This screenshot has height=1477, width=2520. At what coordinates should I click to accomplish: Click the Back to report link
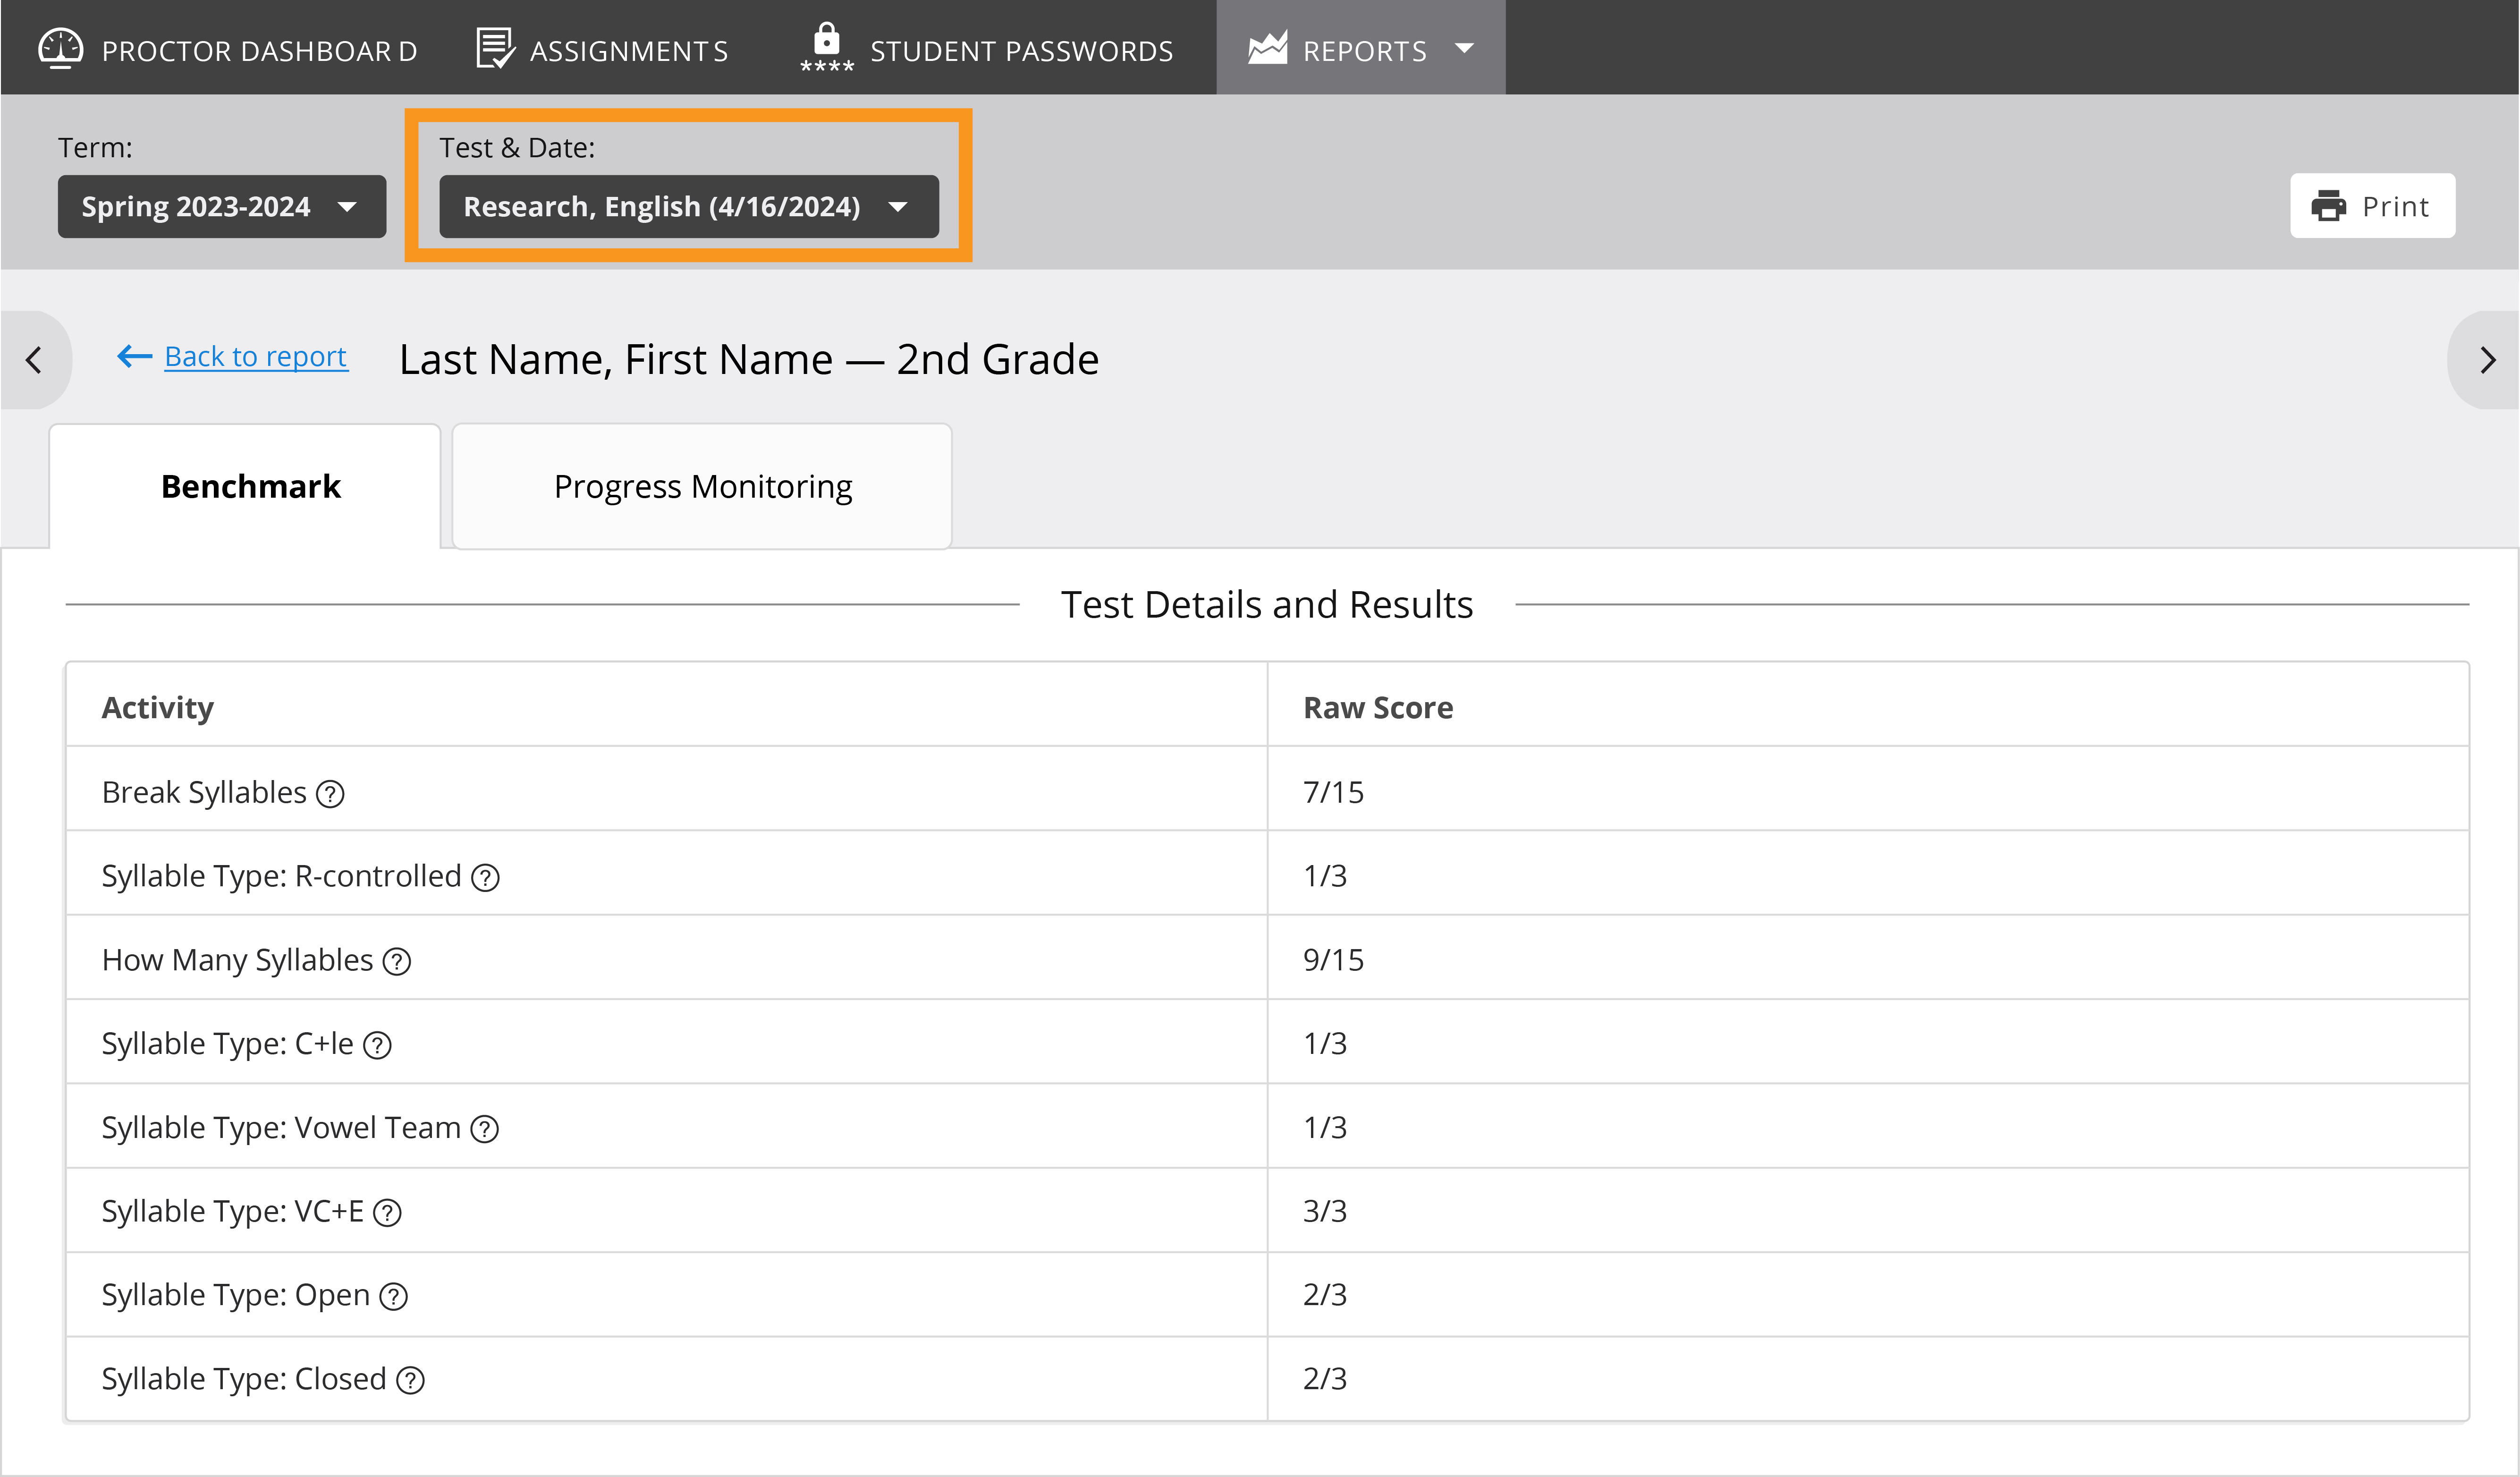pos(255,357)
